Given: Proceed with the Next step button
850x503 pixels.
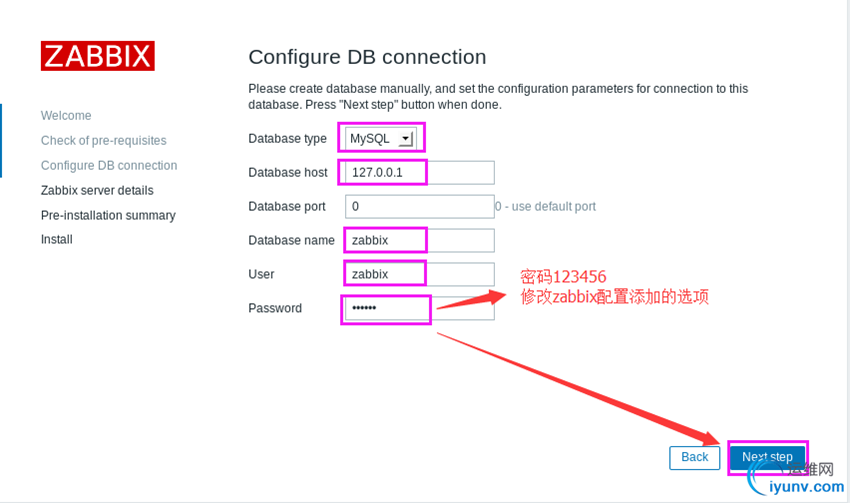Looking at the screenshot, I should point(767,458).
